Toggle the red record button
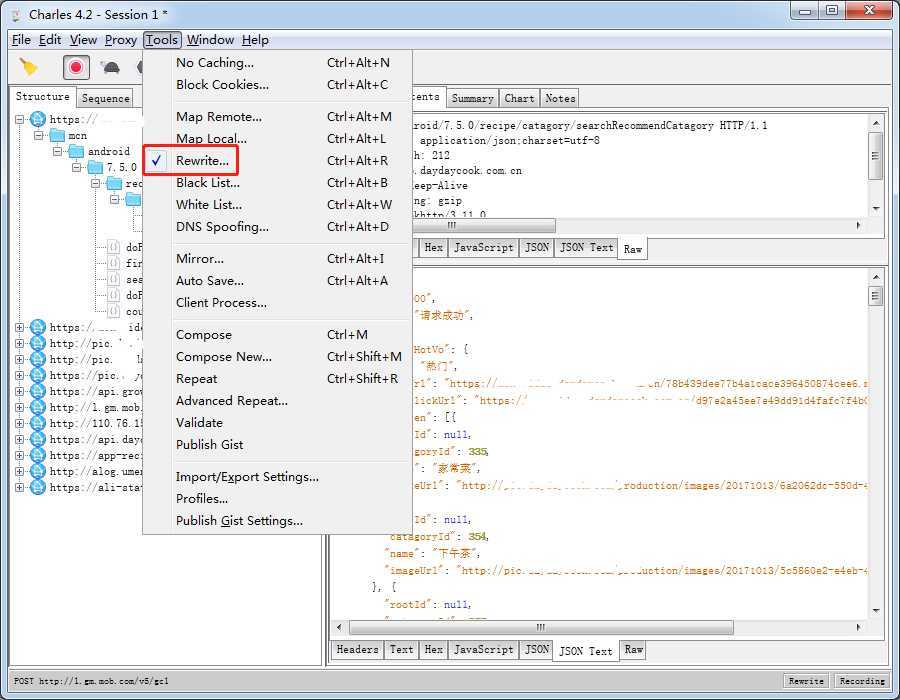Screen dimensions: 900x700 [x=76, y=67]
